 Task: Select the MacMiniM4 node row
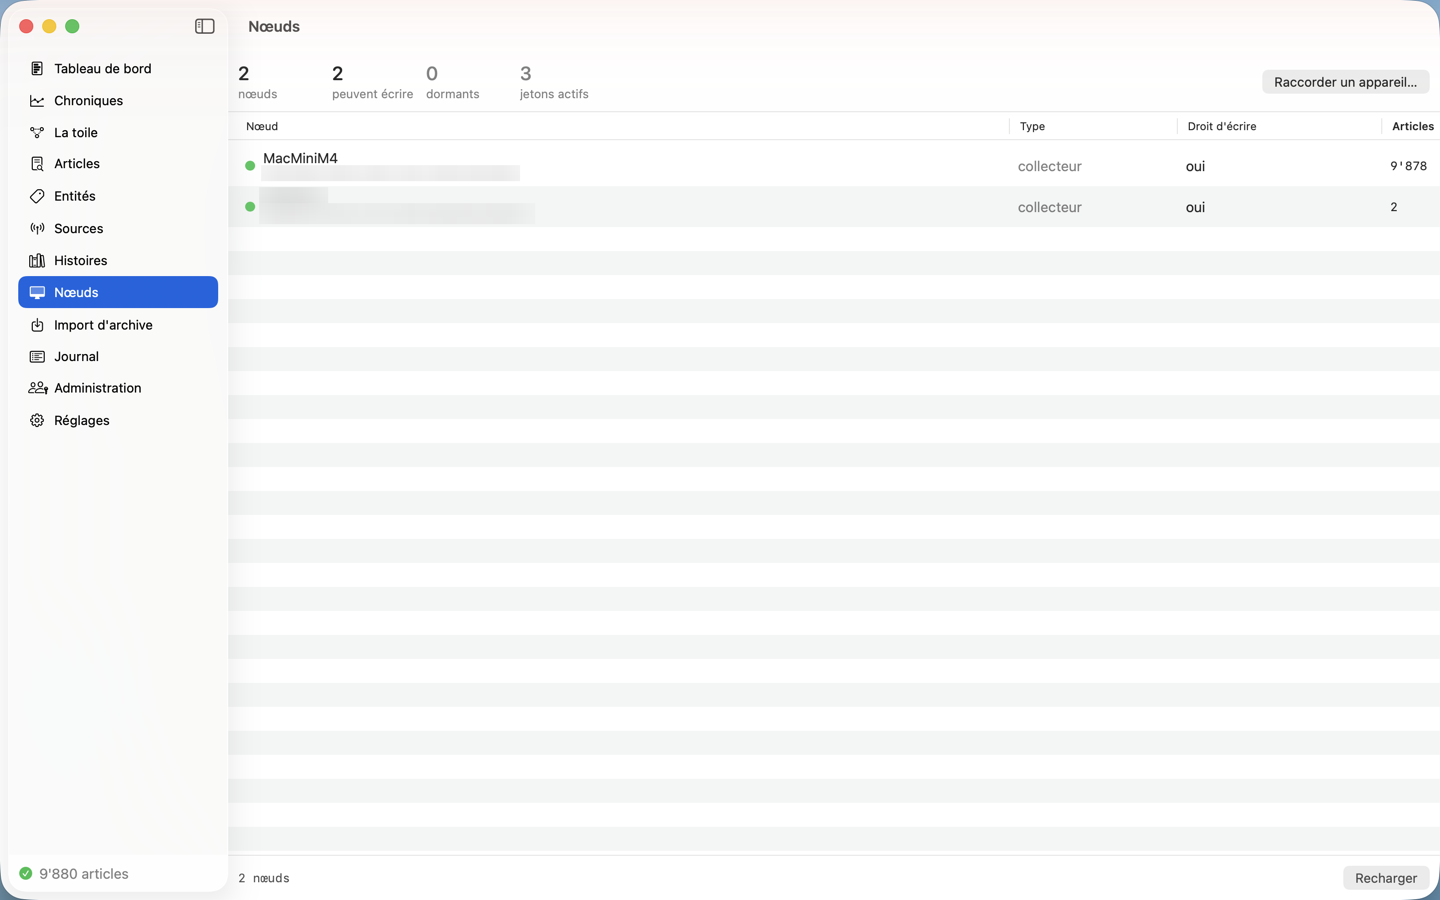click(x=834, y=166)
